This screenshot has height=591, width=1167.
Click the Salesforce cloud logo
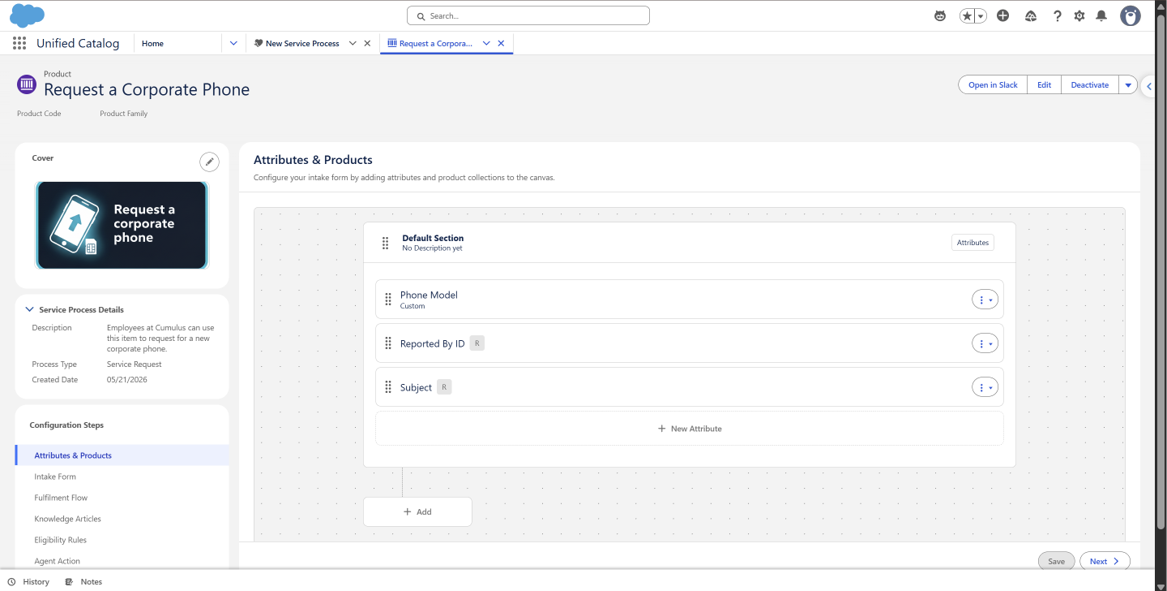pyautogui.click(x=27, y=15)
